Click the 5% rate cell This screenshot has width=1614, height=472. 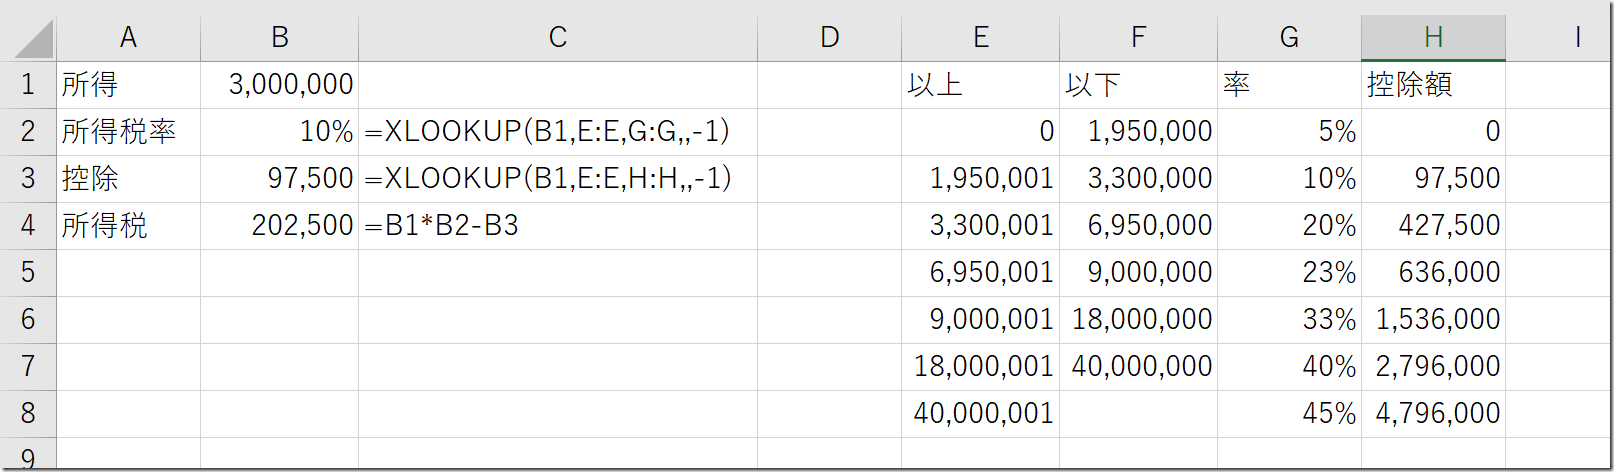point(1289,132)
